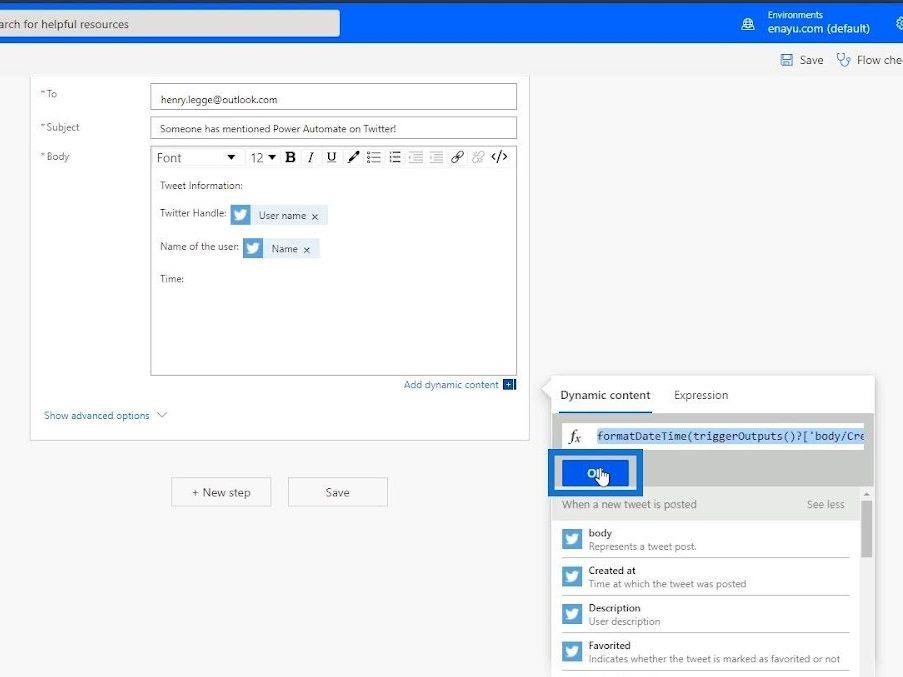Click the To email address field
The height and width of the screenshot is (677, 903).
[333, 97]
